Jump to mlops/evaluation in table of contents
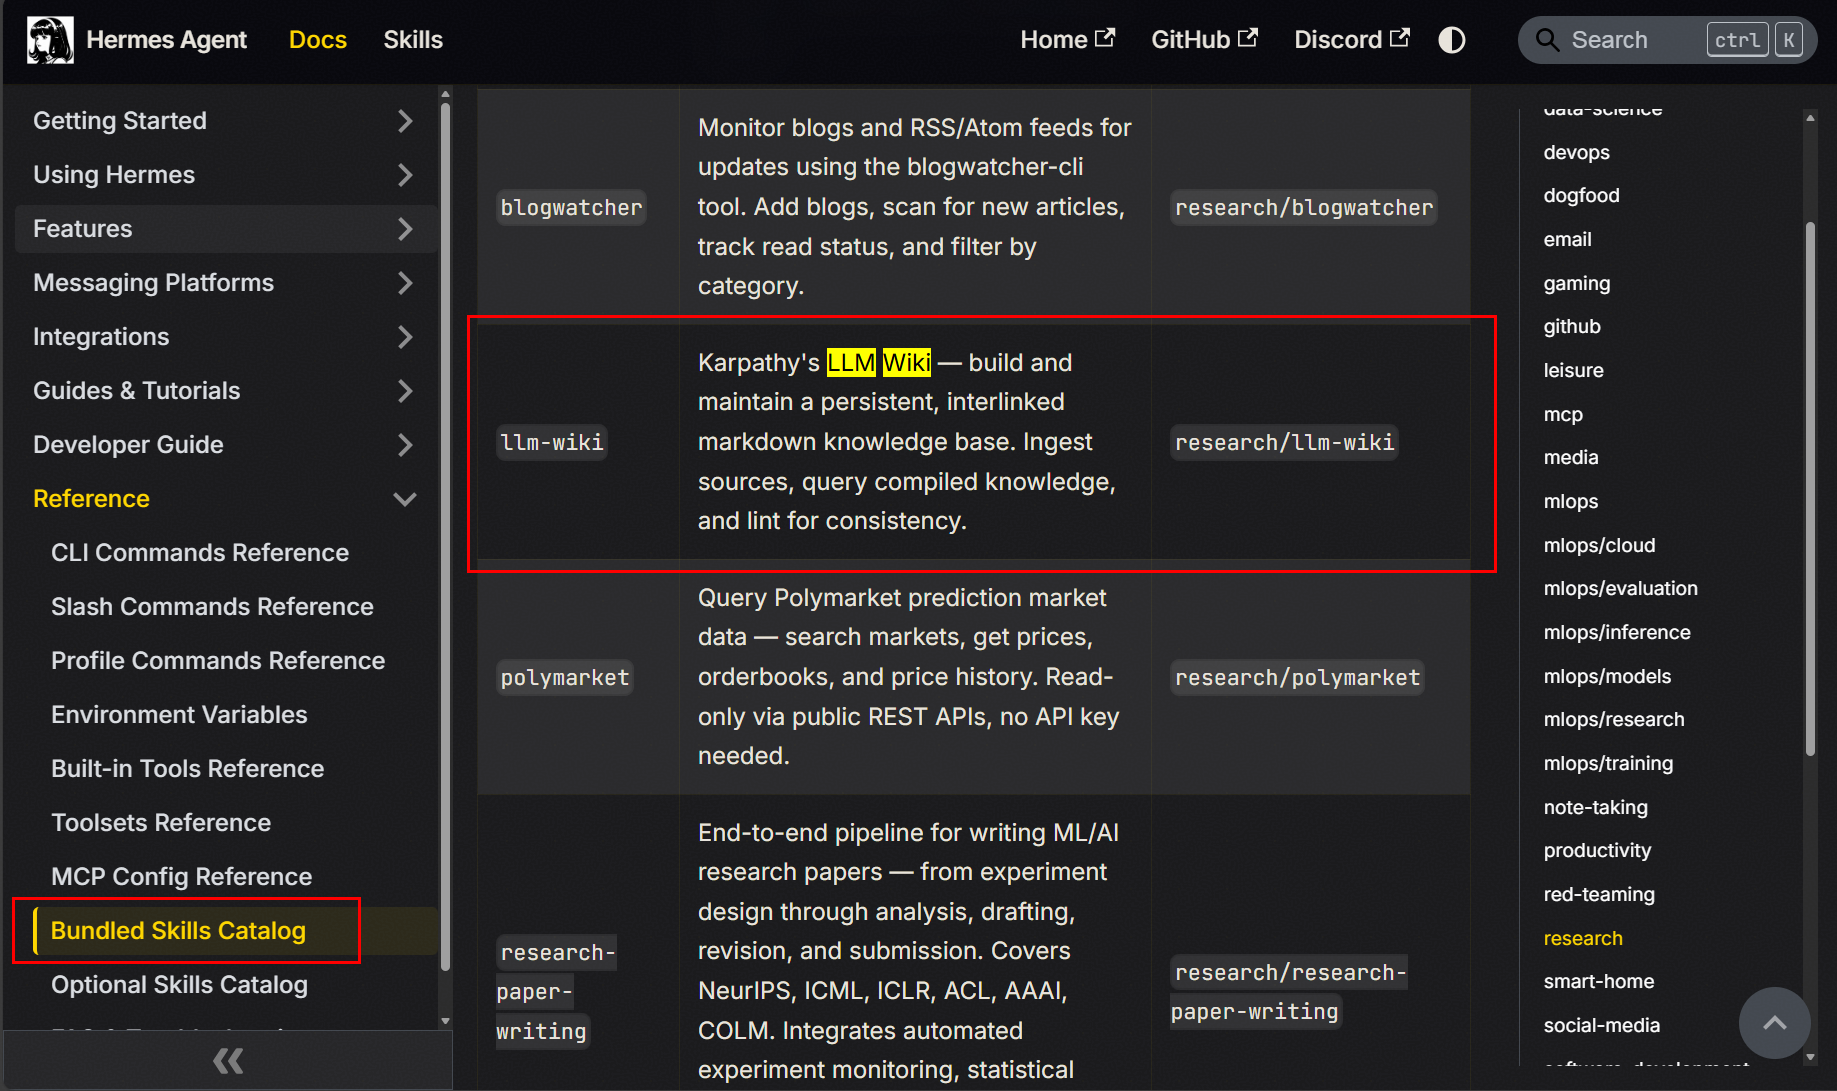 click(1620, 588)
